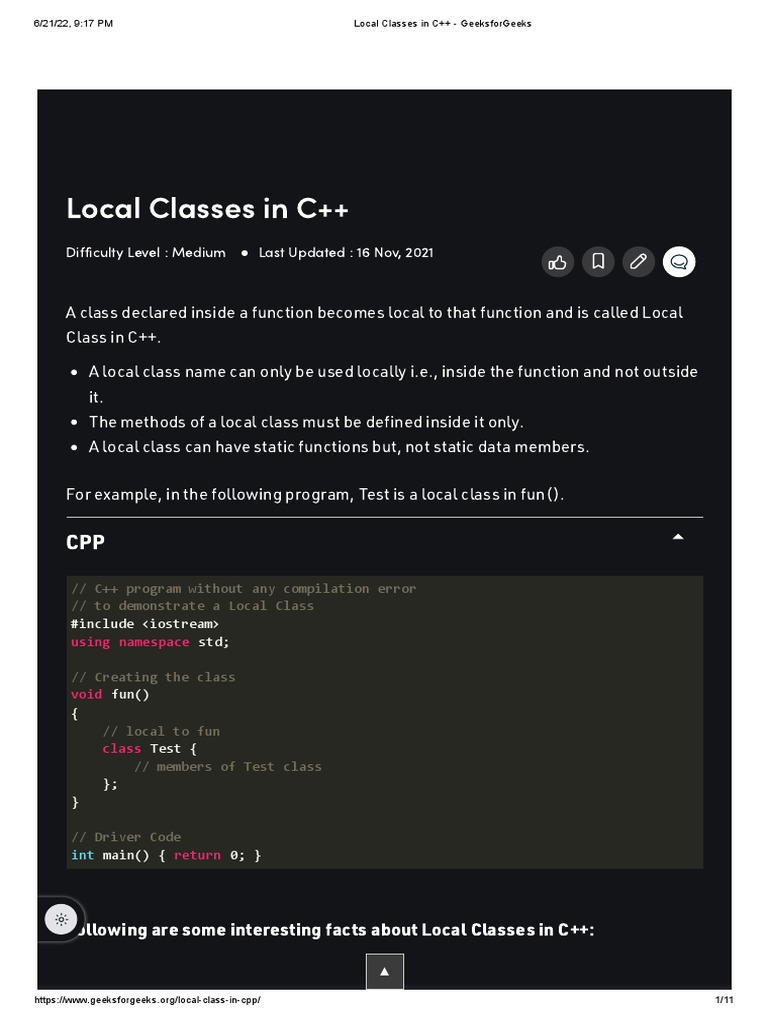768x1024 pixels.
Task: Click the '#include <iostream>' code line
Action: point(144,623)
